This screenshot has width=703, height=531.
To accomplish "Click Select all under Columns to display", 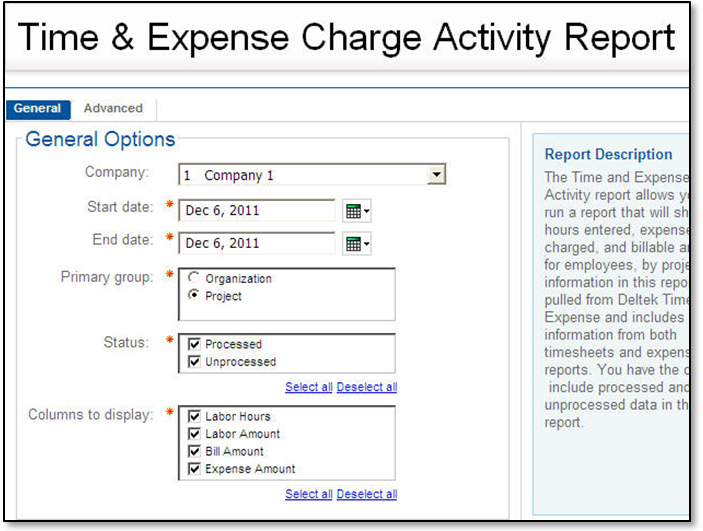I will (308, 494).
